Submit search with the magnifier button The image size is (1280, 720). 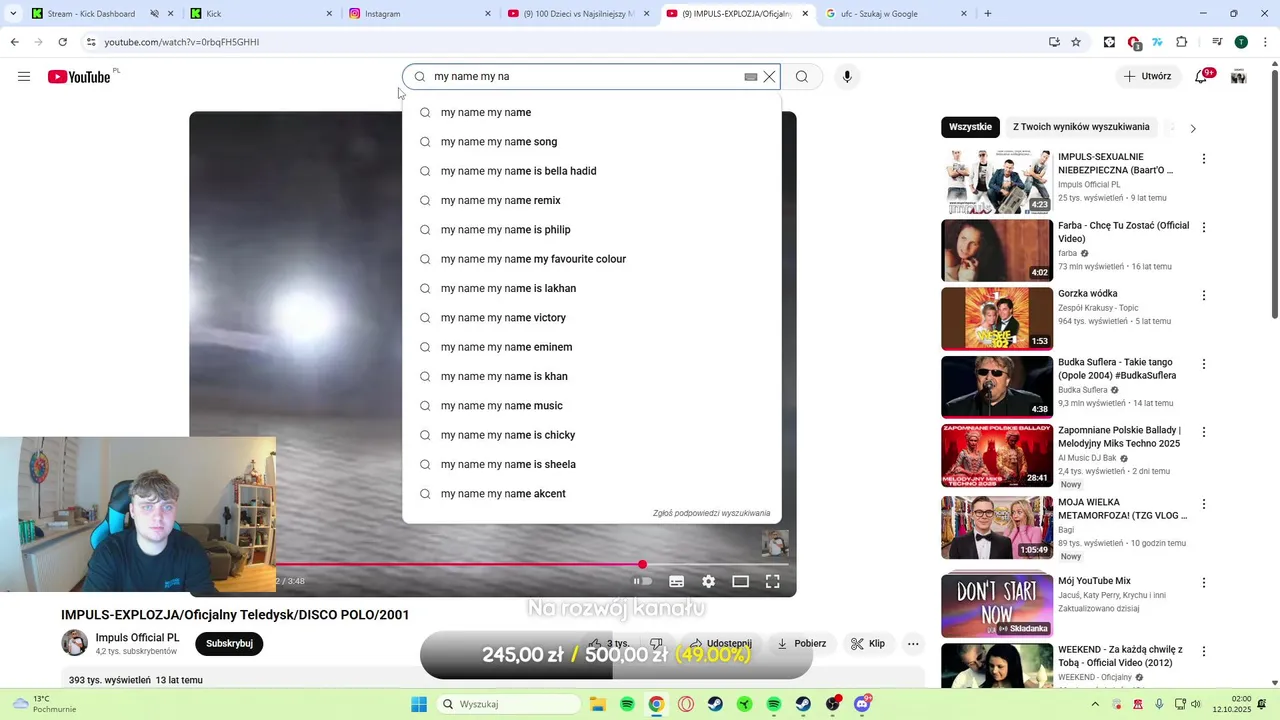802,77
